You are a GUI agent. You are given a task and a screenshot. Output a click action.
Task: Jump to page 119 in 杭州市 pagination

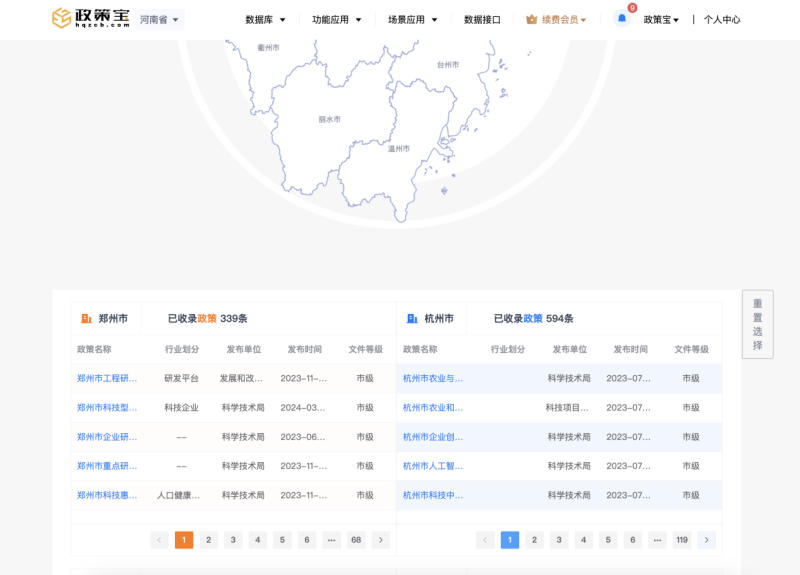click(681, 540)
